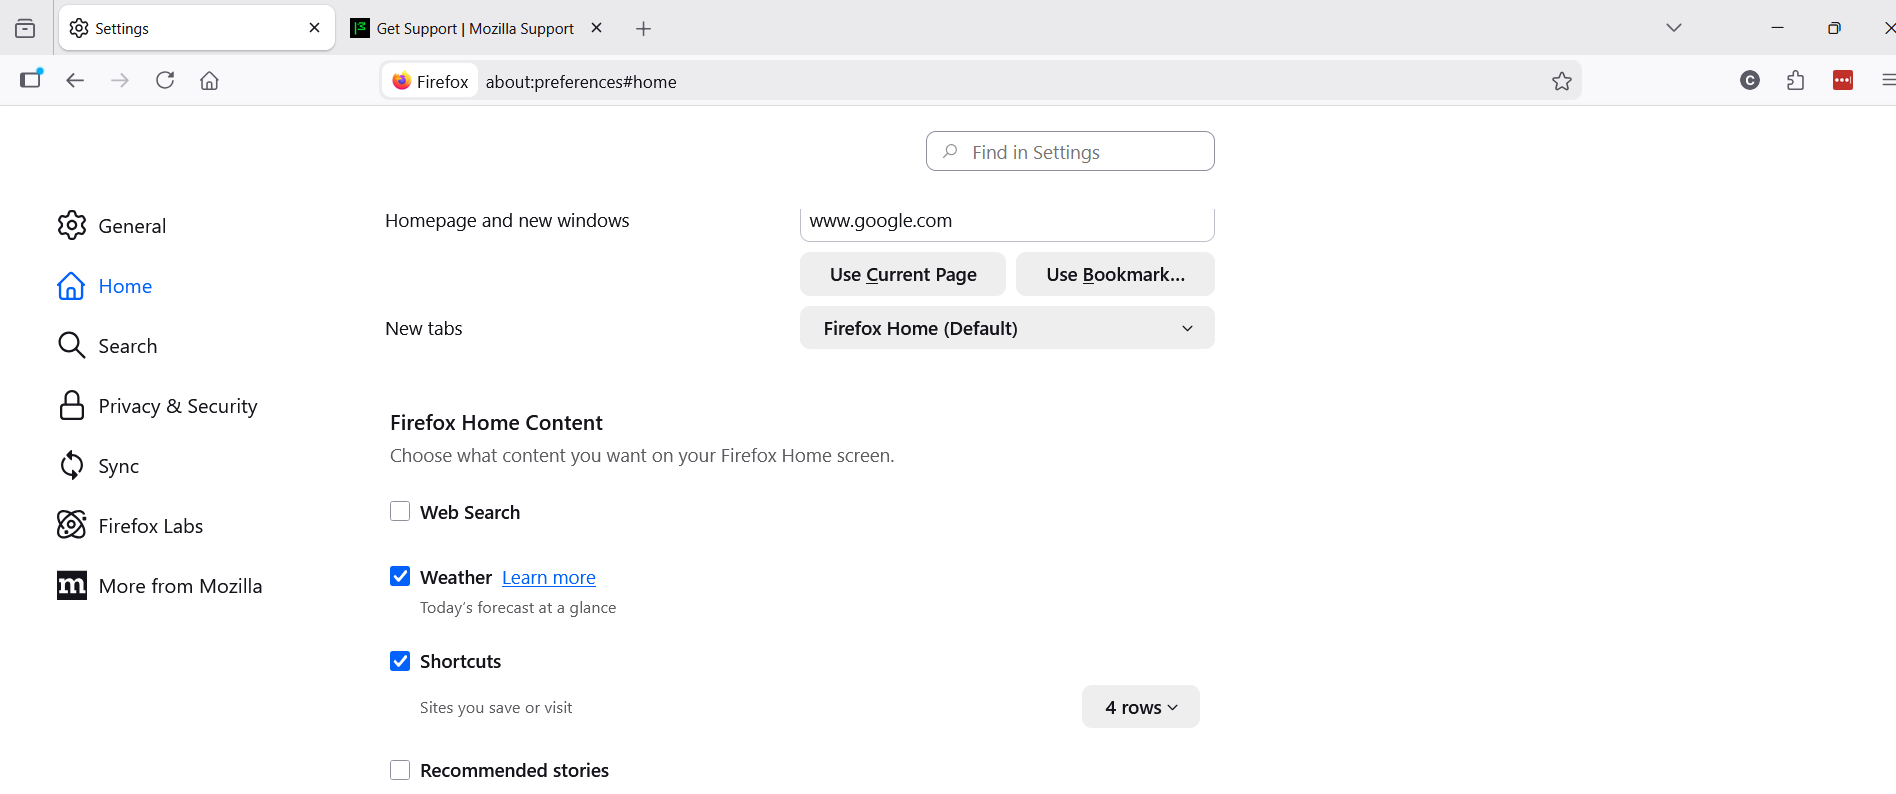This screenshot has height=794, width=1896.
Task: Open Weather Learn more link
Action: [x=548, y=578]
